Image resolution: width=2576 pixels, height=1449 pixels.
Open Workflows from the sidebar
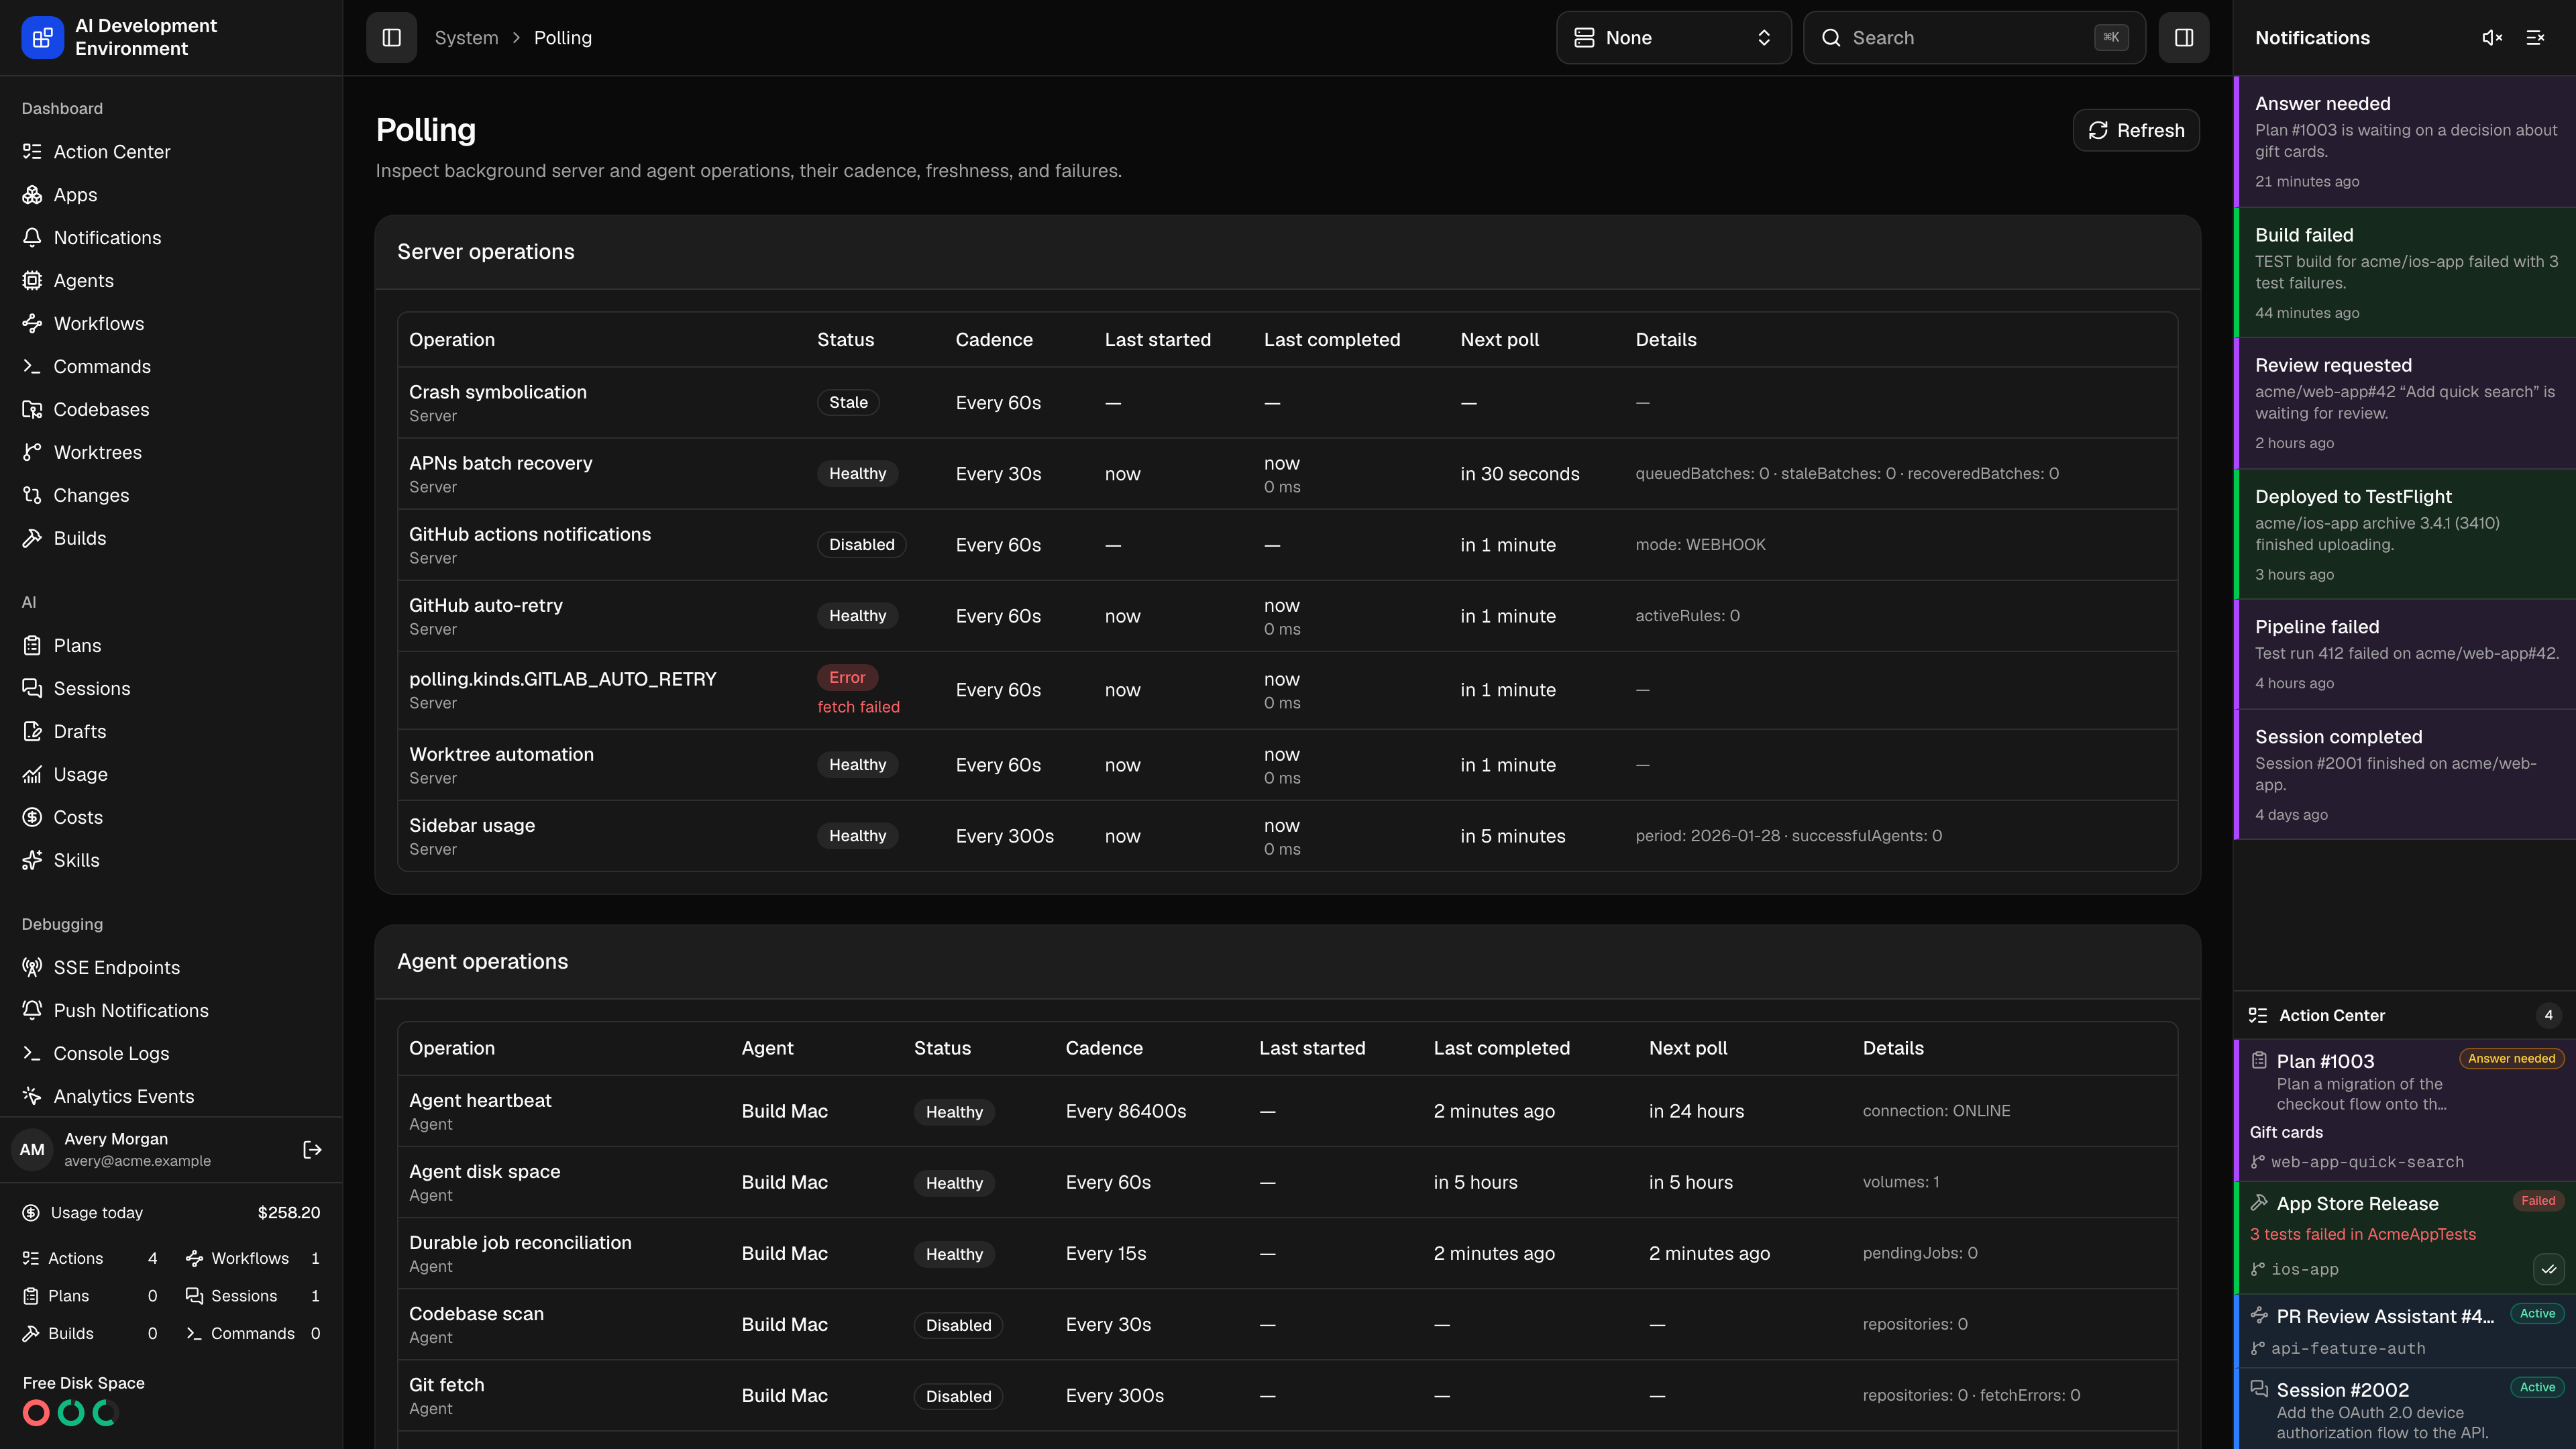pos(171,324)
